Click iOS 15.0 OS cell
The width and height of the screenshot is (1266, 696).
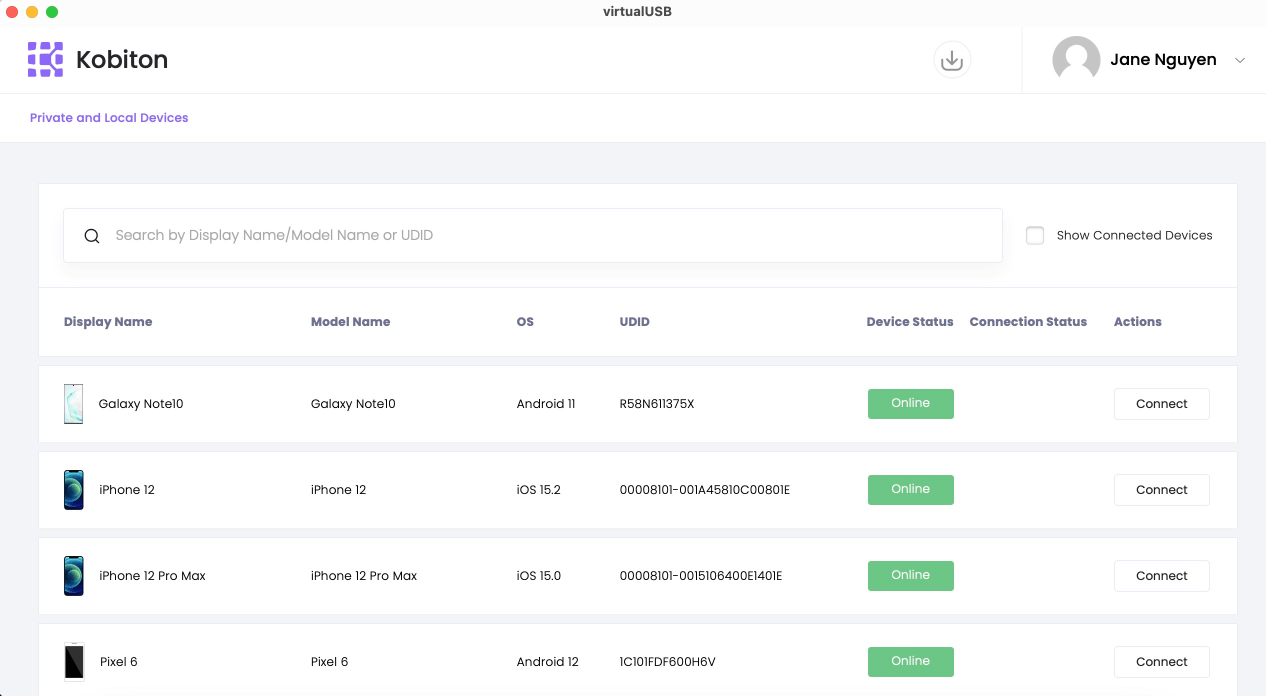point(539,576)
